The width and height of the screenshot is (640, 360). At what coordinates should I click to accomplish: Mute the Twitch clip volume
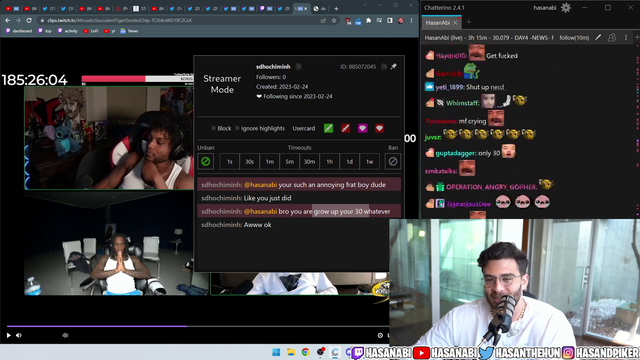pyautogui.click(x=19, y=336)
